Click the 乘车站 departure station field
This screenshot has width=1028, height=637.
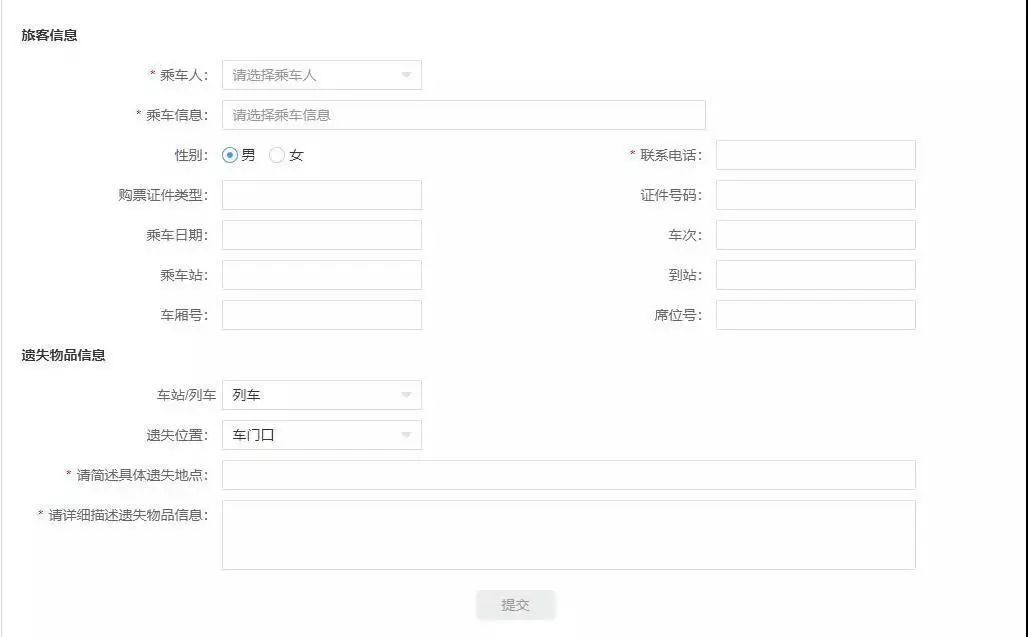320,275
